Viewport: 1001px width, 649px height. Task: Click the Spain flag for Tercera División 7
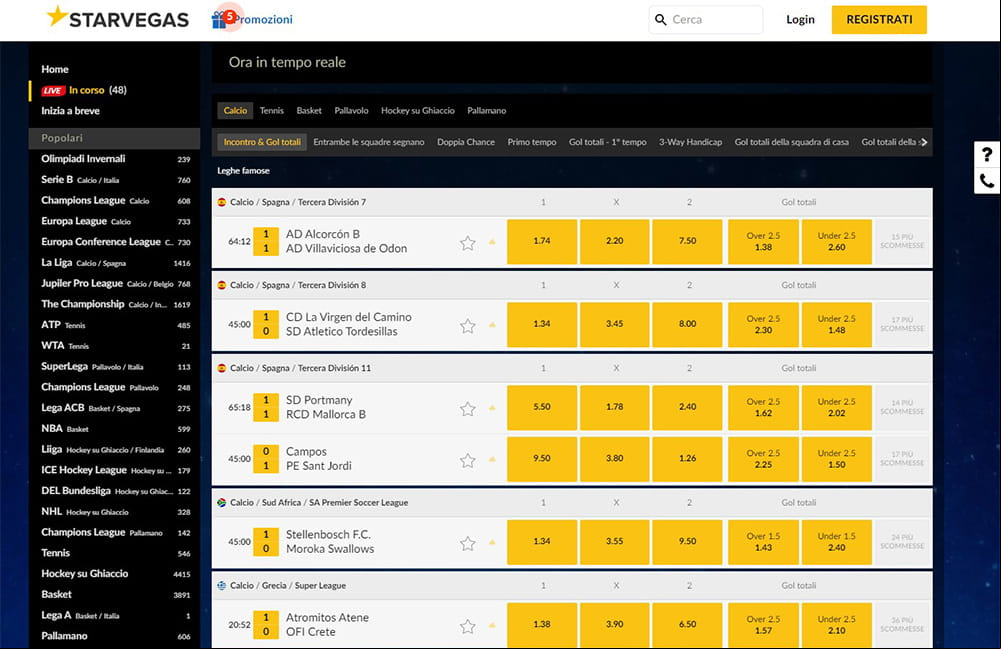222,202
